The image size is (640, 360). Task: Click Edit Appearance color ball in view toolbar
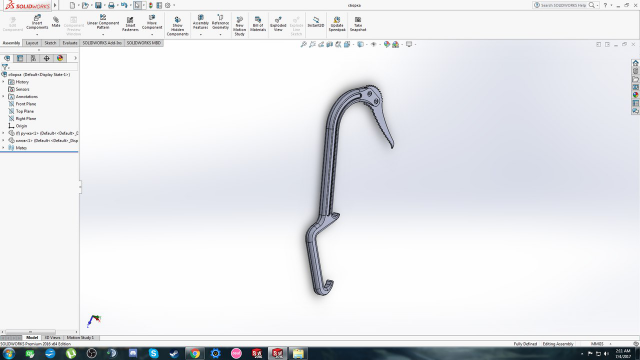(387, 44)
